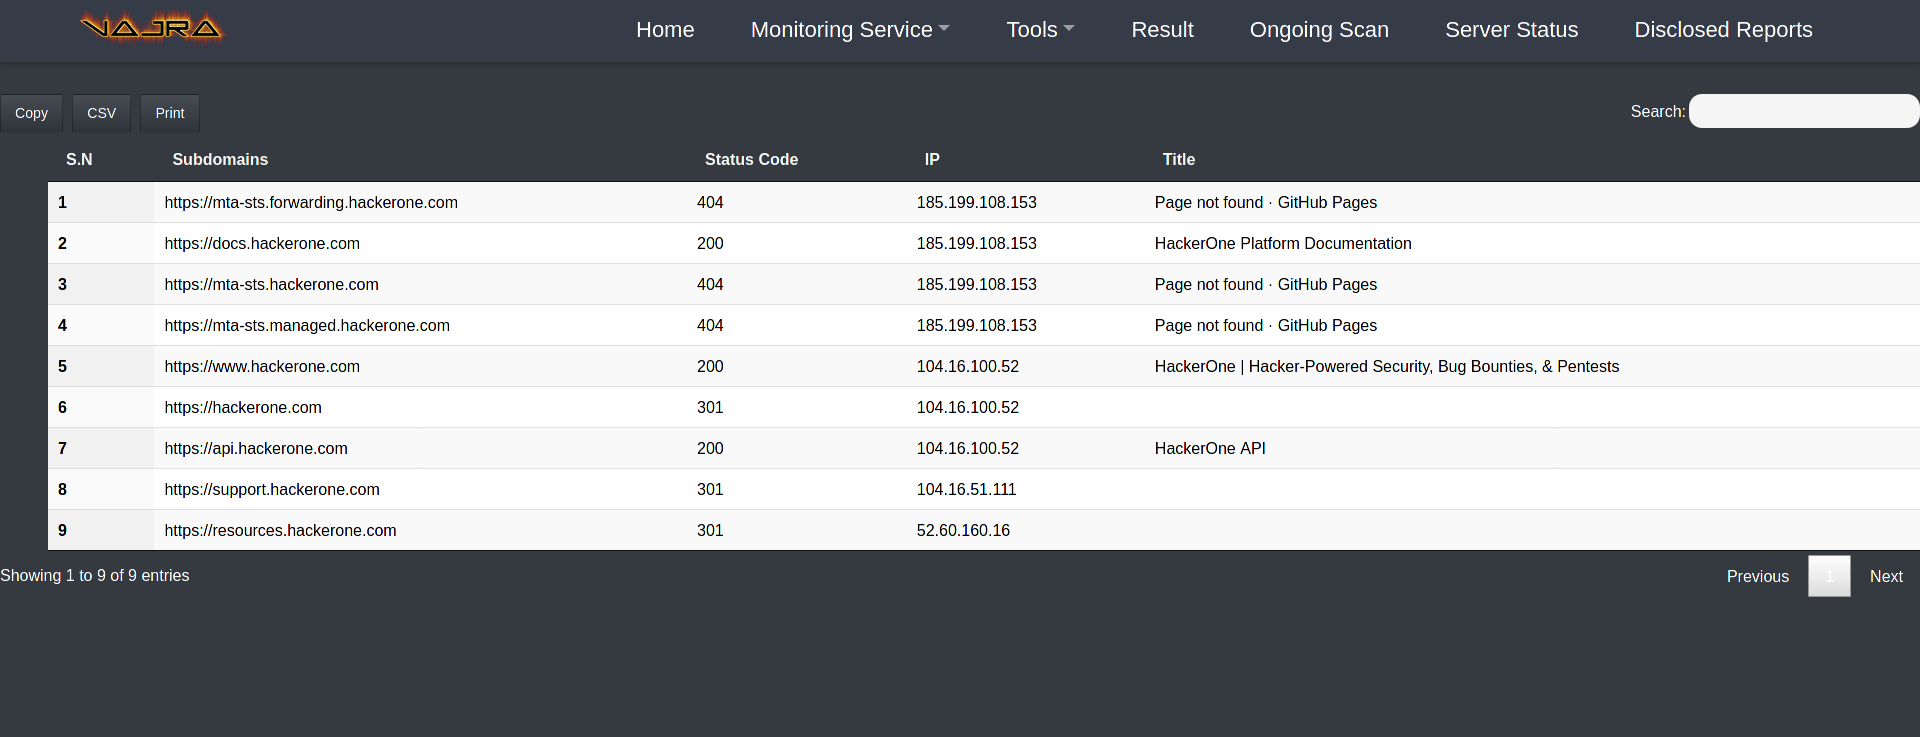Check the Server Status page
This screenshot has width=1920, height=737.
pyautogui.click(x=1511, y=30)
